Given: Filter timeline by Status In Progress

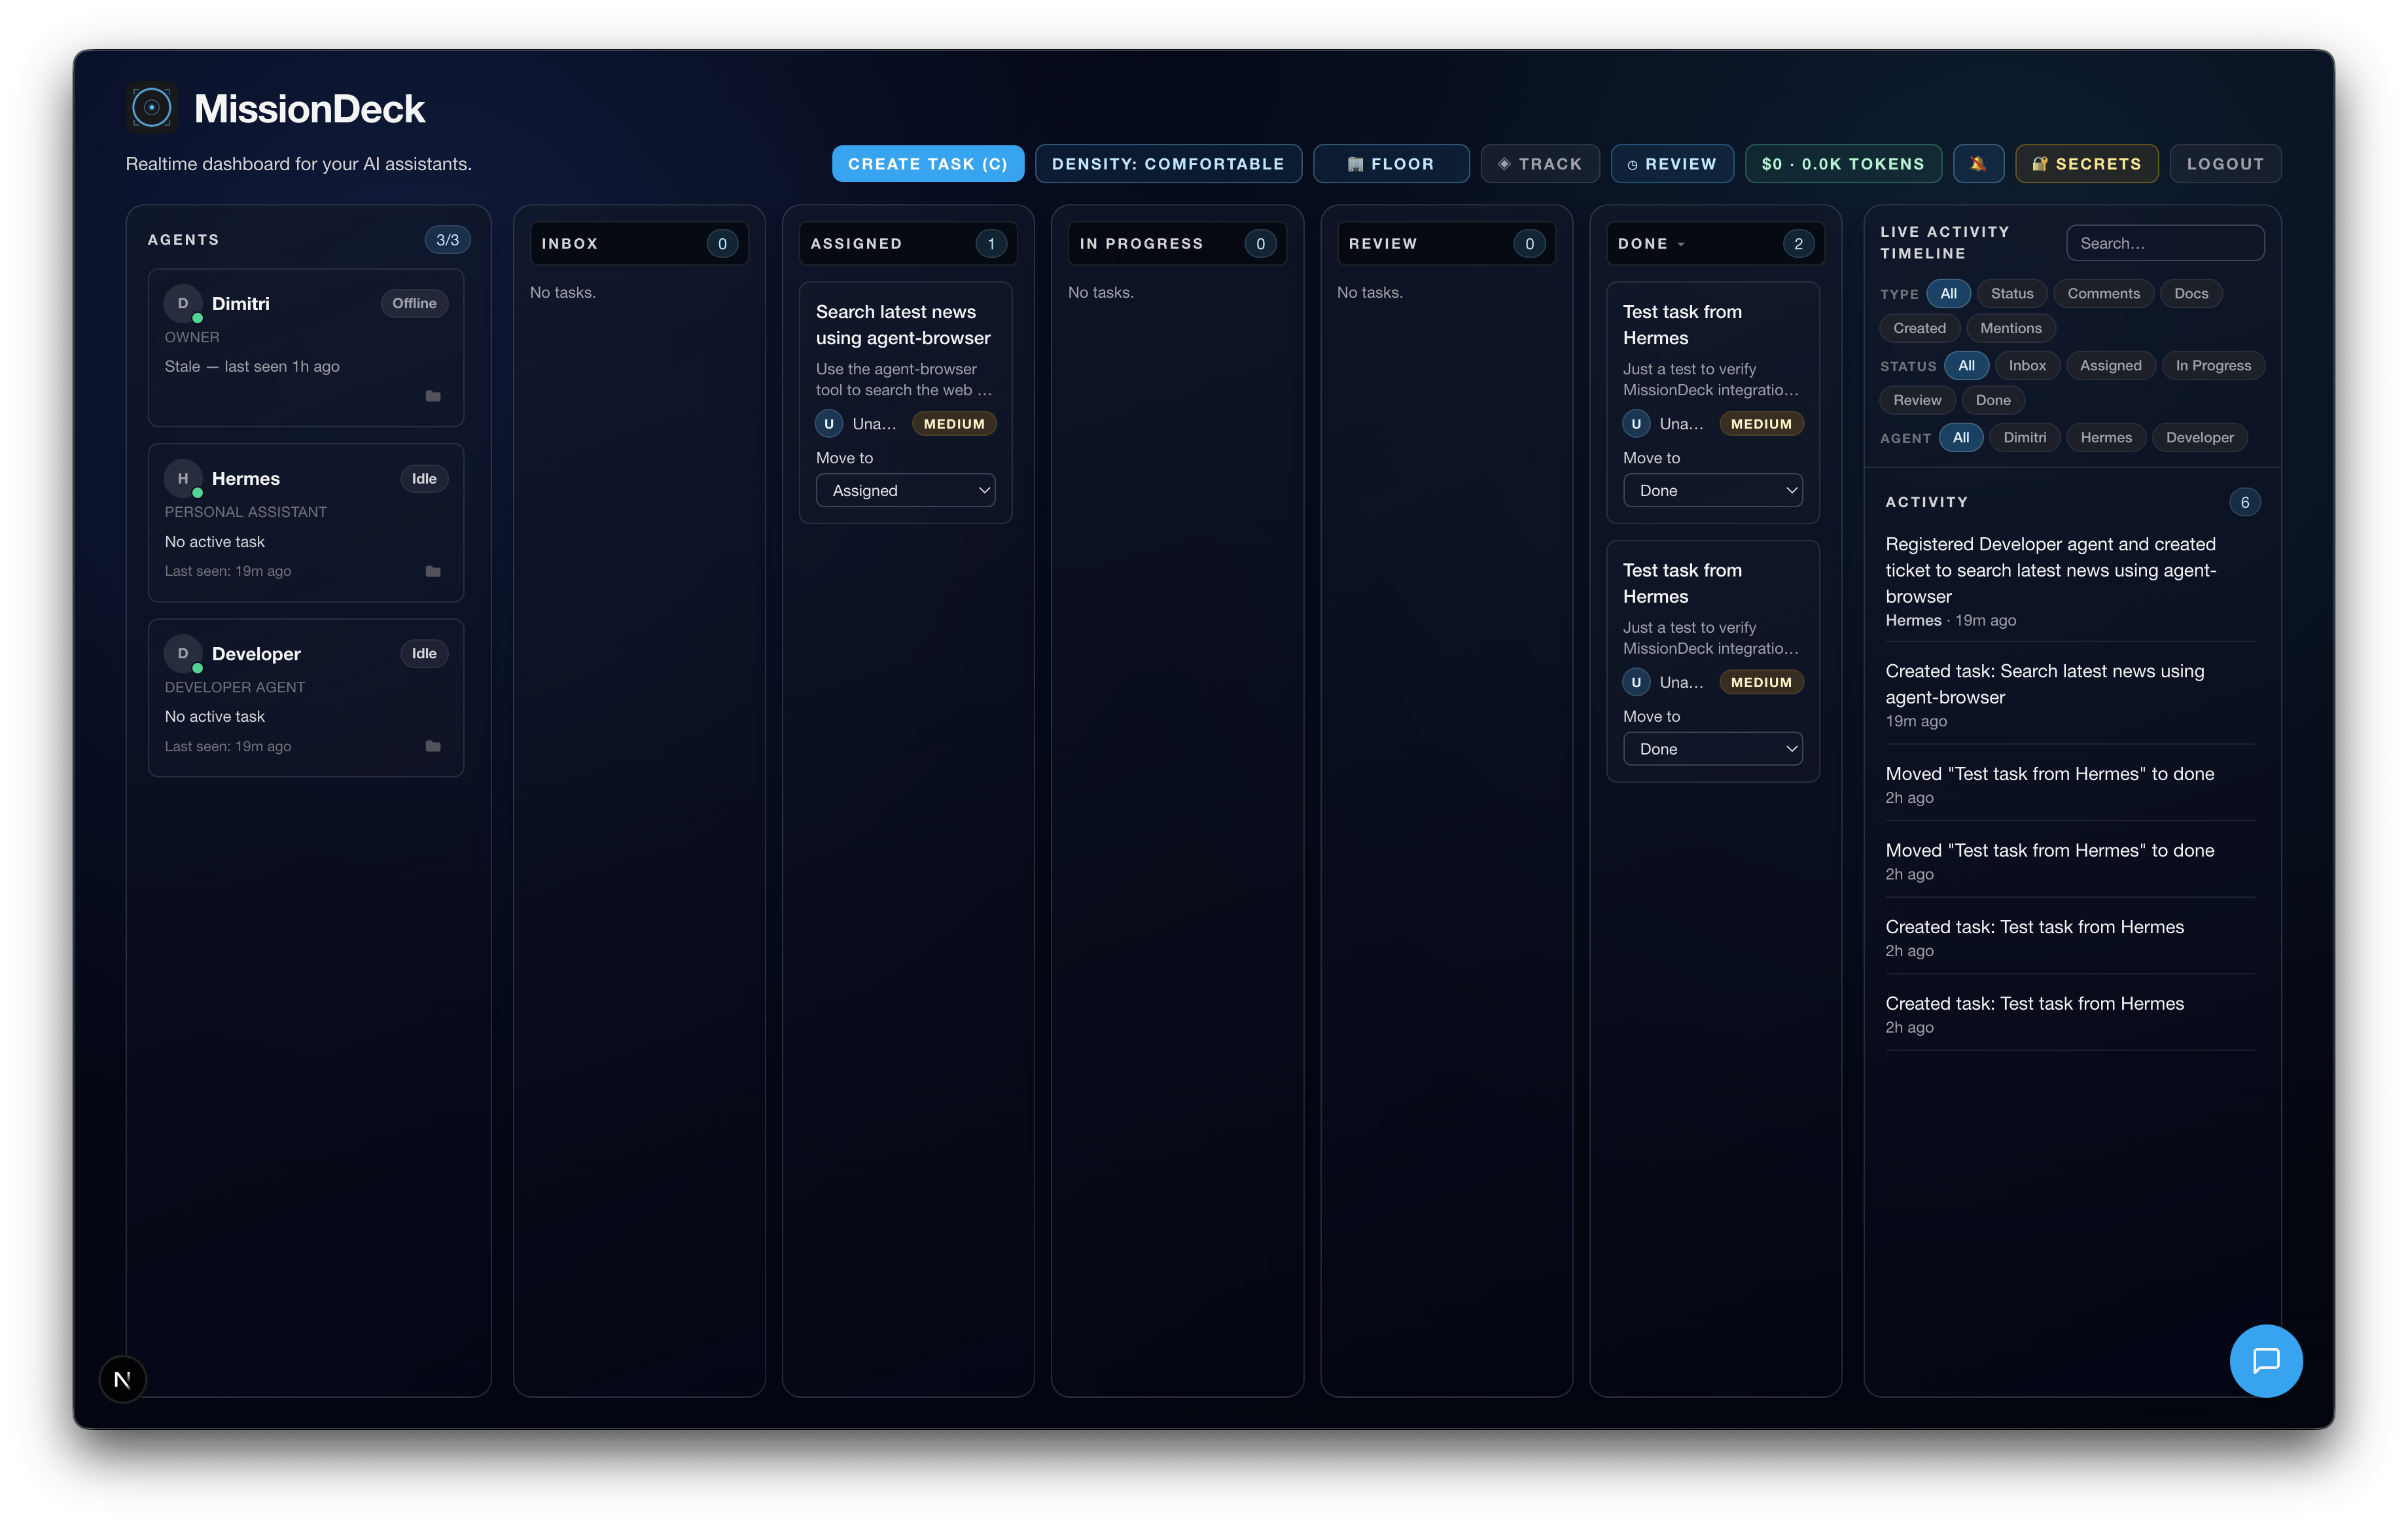Looking at the screenshot, I should click(2213, 365).
